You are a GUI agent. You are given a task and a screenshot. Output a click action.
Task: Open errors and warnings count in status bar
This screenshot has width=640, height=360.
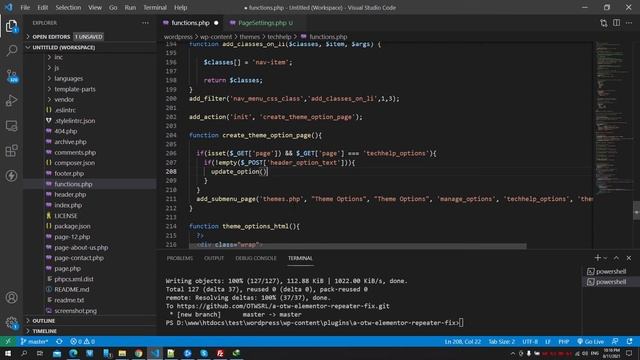pos(82,341)
